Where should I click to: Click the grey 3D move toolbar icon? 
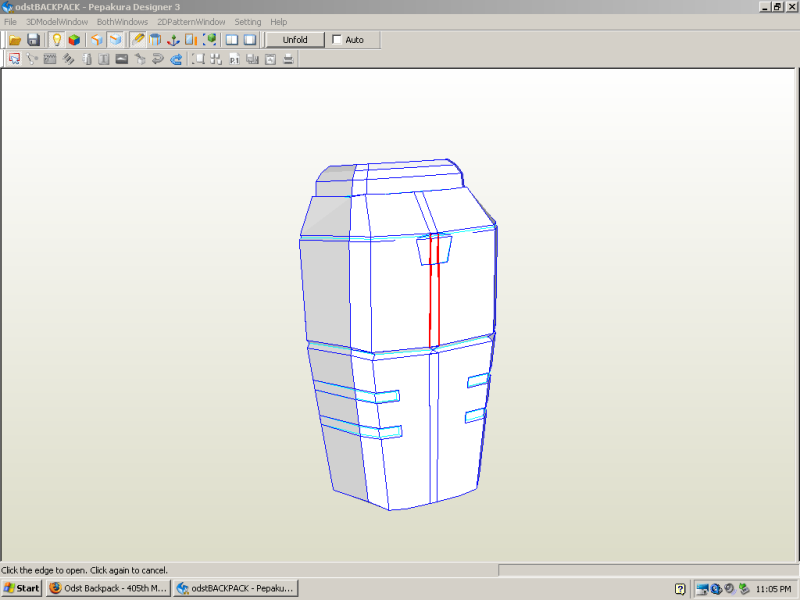click(x=140, y=59)
